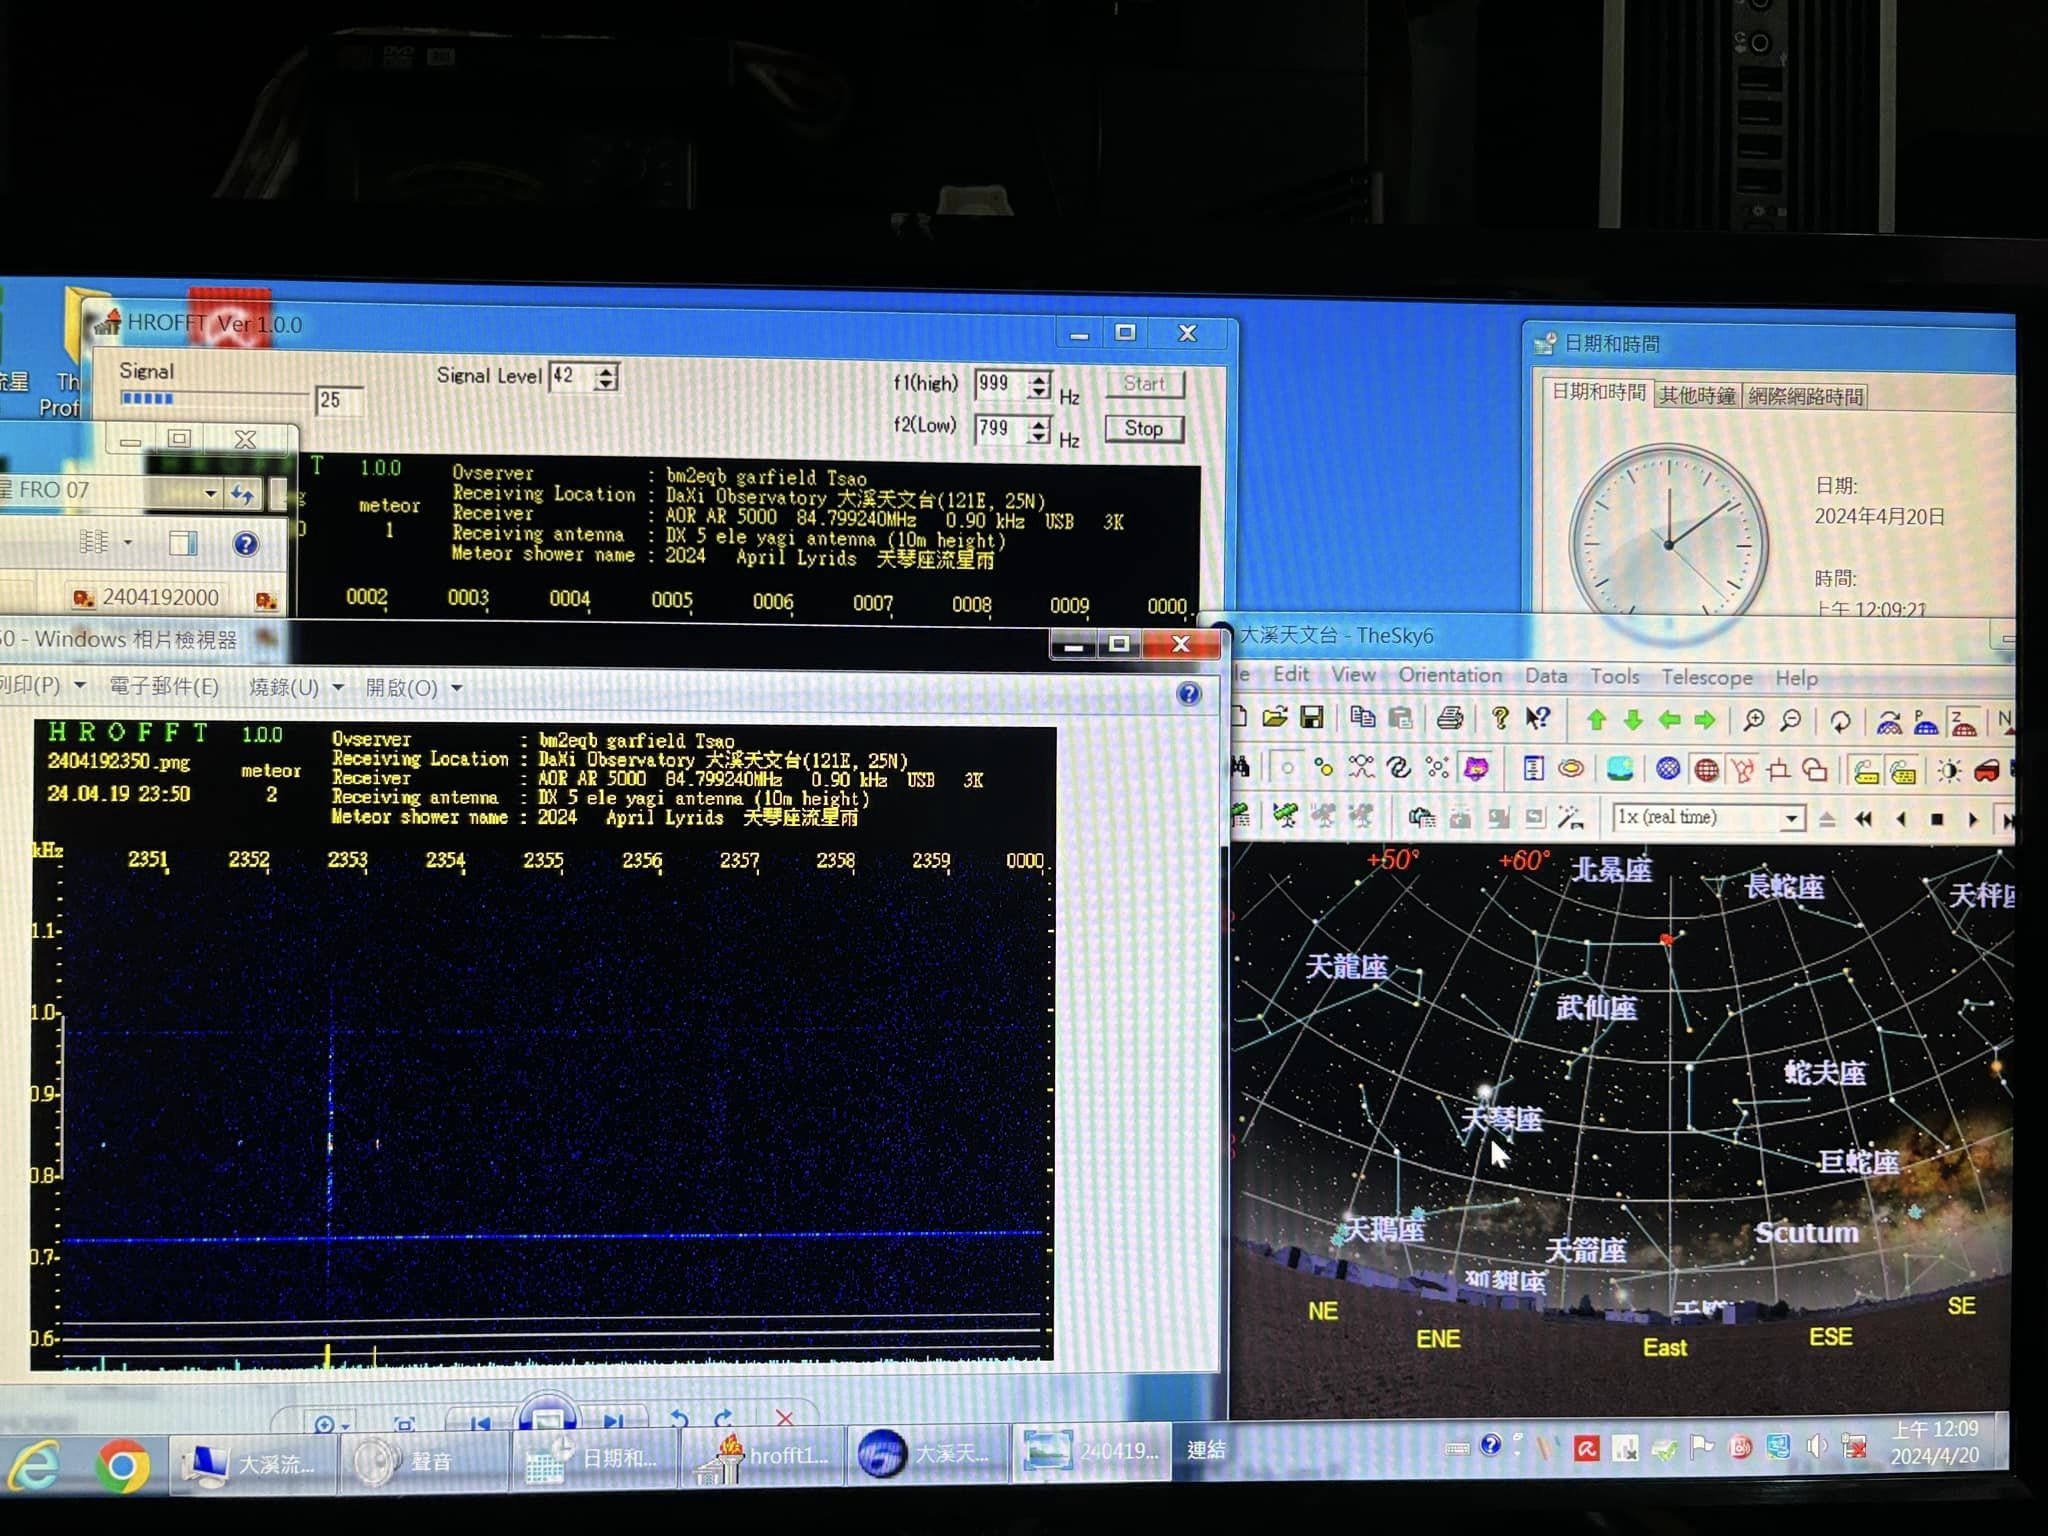Click the Zoom In magnifier in TheSky6

point(1753,720)
